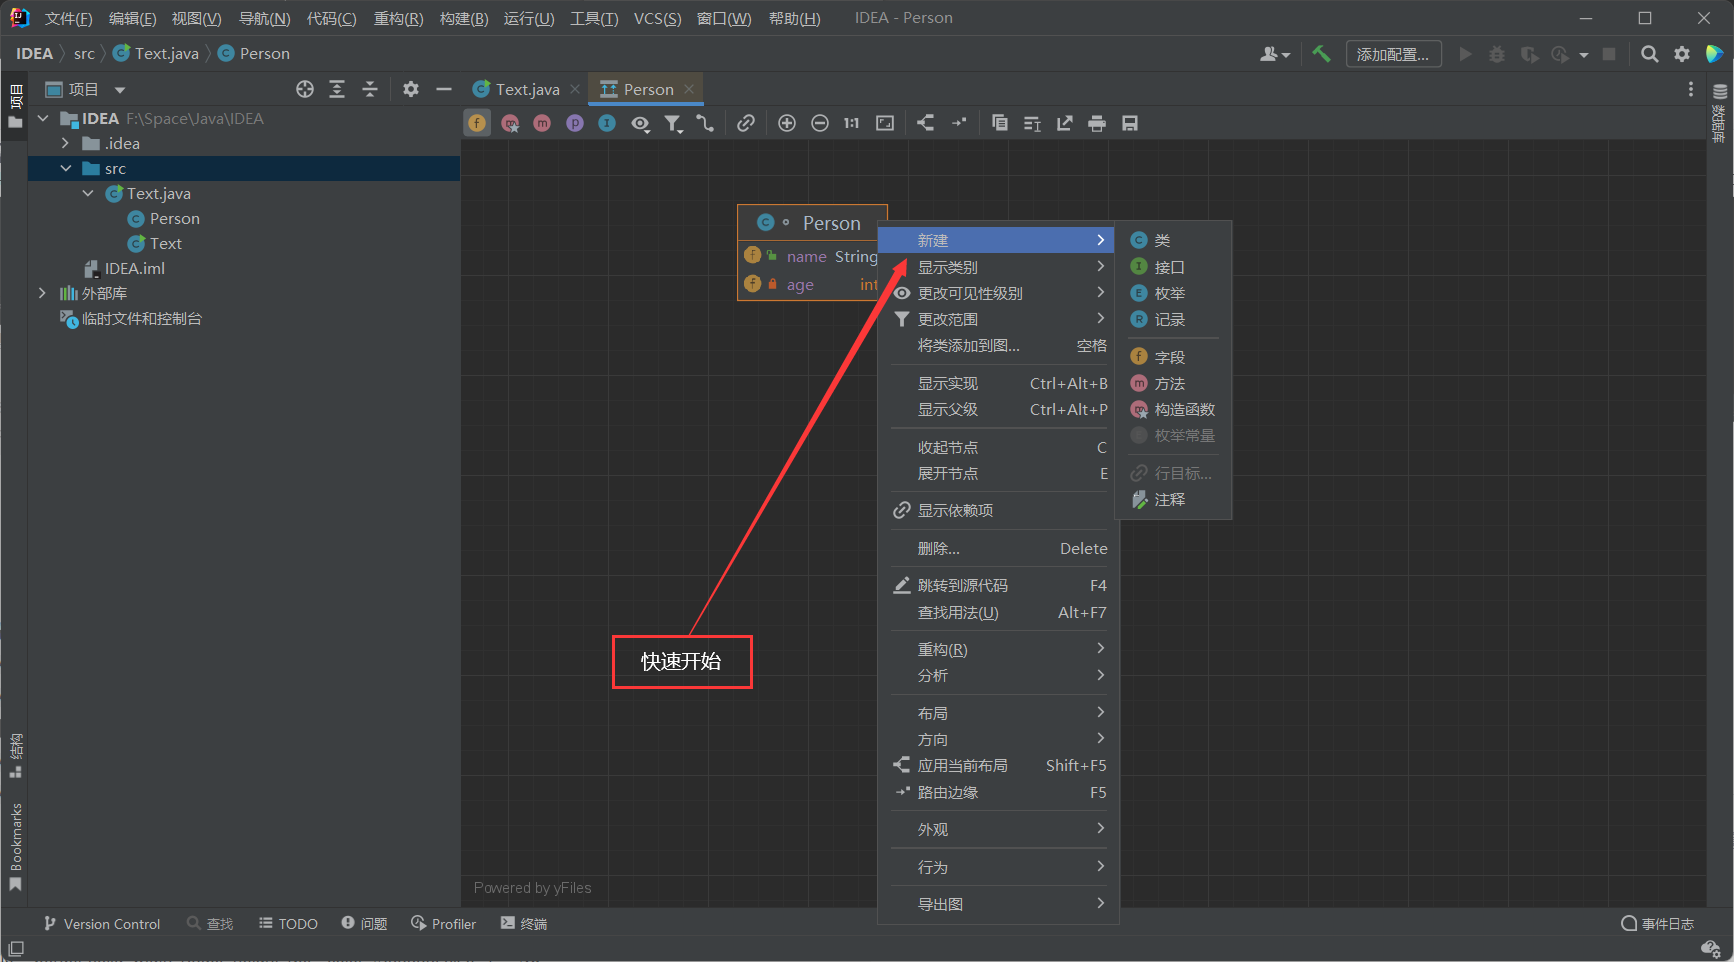Image resolution: width=1734 pixels, height=962 pixels.
Task: Click the locate/select opened file icon
Action: point(305,89)
